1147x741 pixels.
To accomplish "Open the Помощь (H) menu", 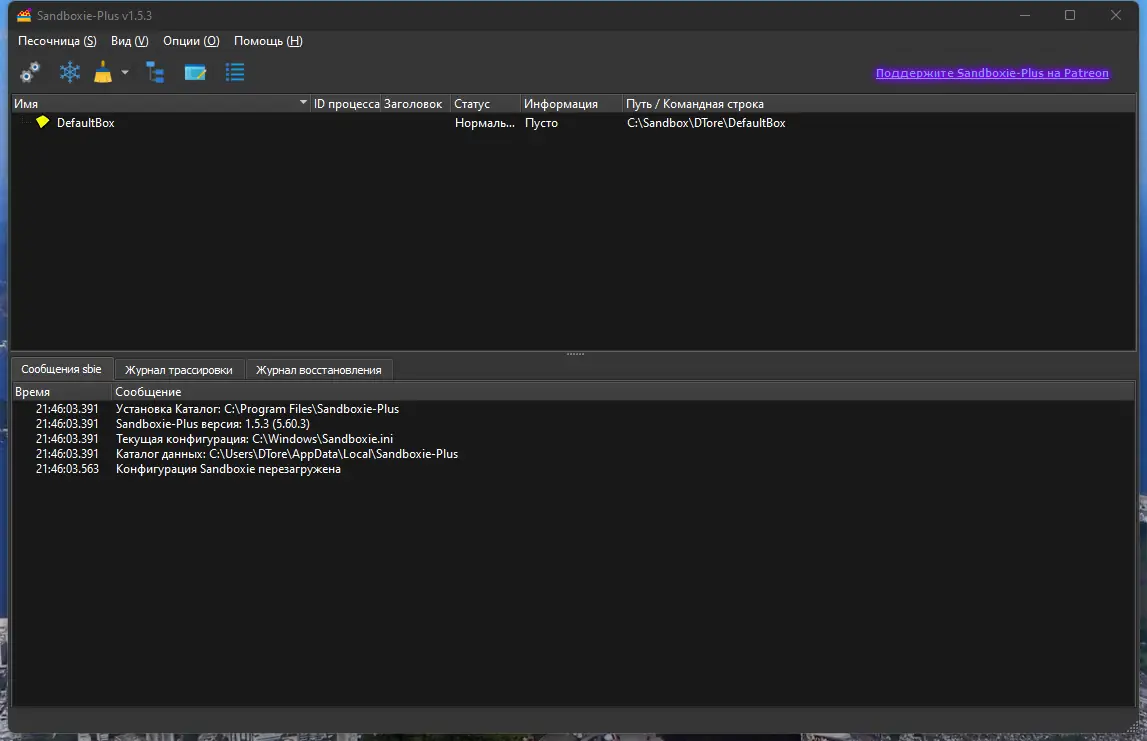I will [x=268, y=41].
